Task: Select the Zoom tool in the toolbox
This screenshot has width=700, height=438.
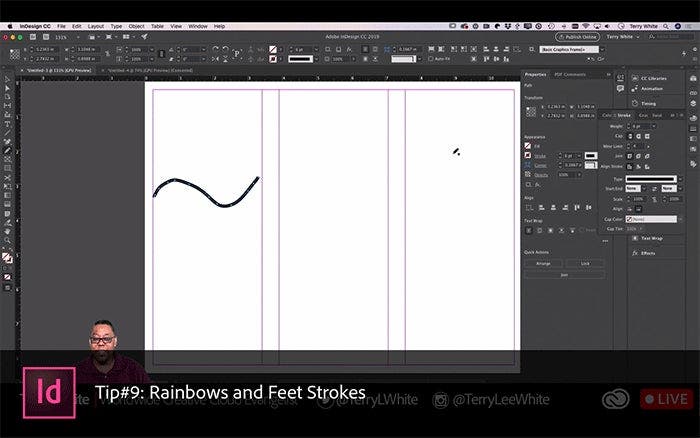Action: [x=7, y=240]
